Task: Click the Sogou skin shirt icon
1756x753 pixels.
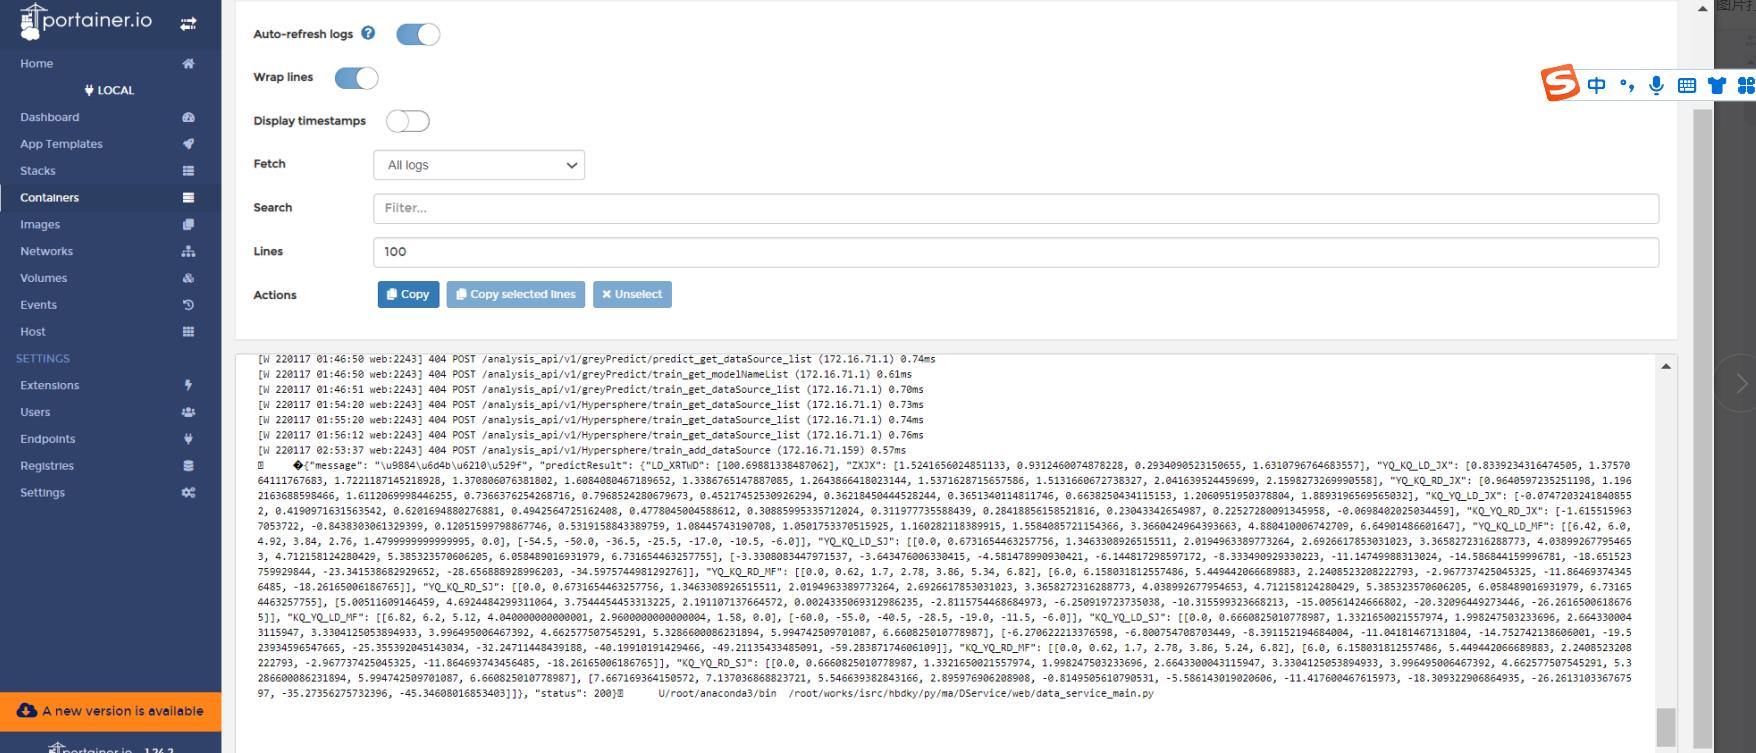Action: point(1717,85)
